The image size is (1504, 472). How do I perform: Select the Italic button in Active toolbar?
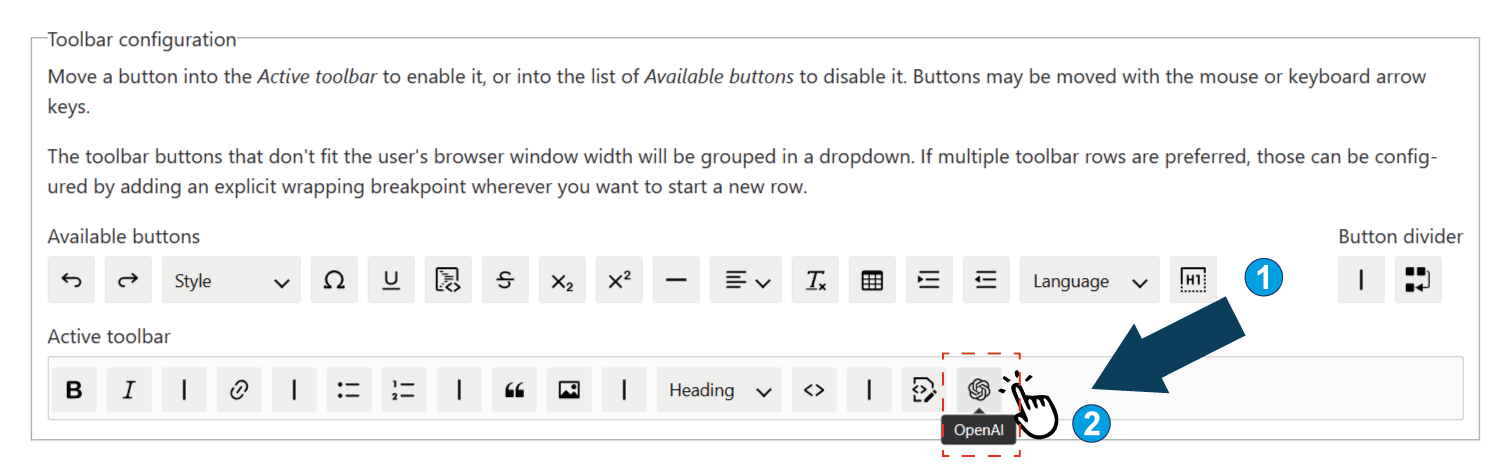click(129, 390)
